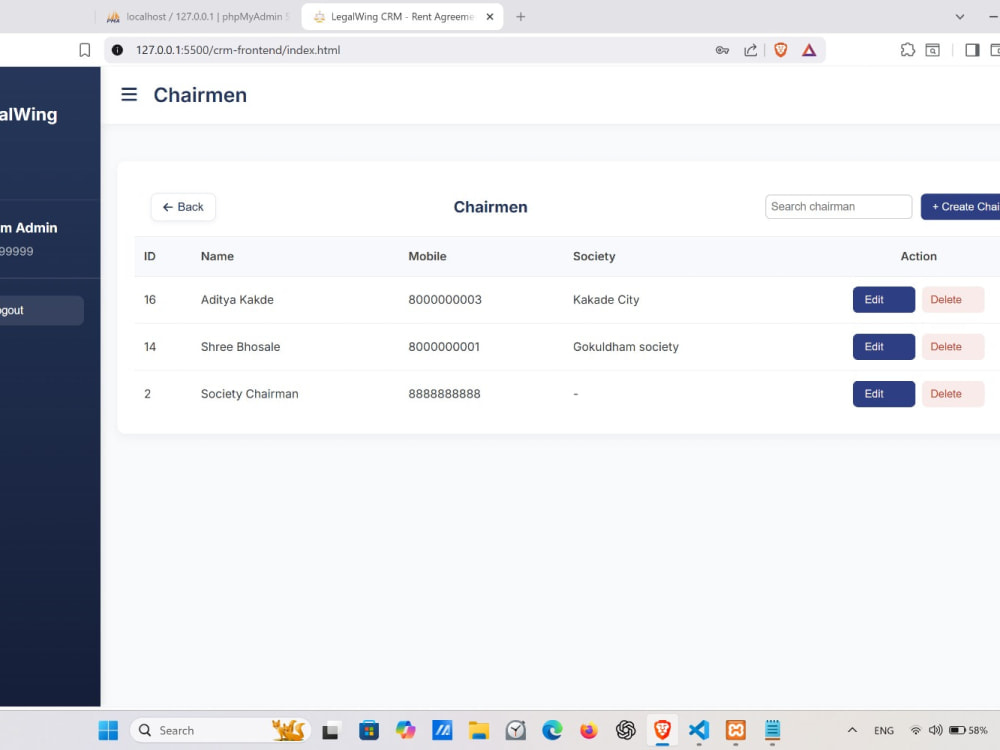Image resolution: width=1000 pixels, height=750 pixels.
Task: Select mobile number 8888888888
Action: tap(445, 394)
